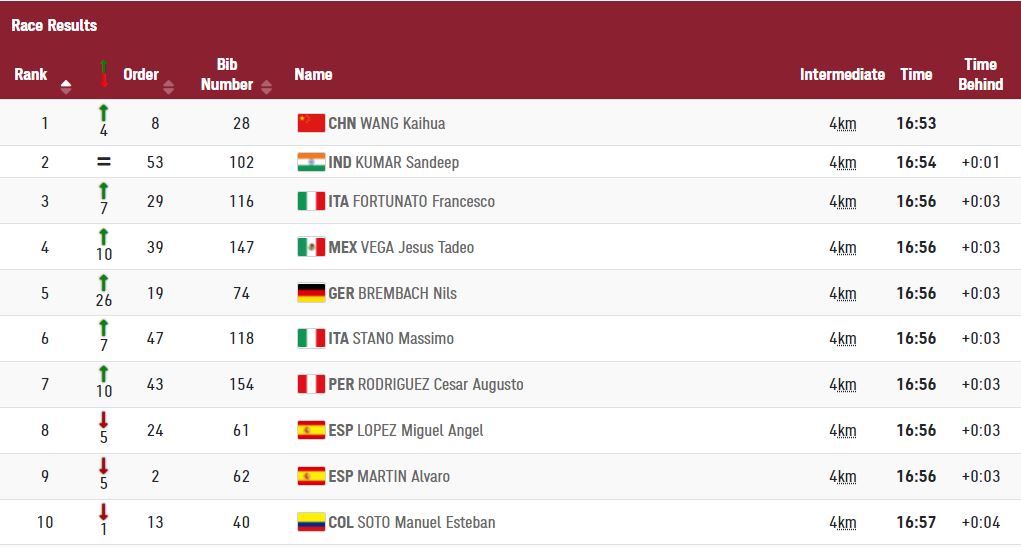Sort results by Rank column arrows
Image resolution: width=1021 pixels, height=547 pixels.
click(66, 86)
